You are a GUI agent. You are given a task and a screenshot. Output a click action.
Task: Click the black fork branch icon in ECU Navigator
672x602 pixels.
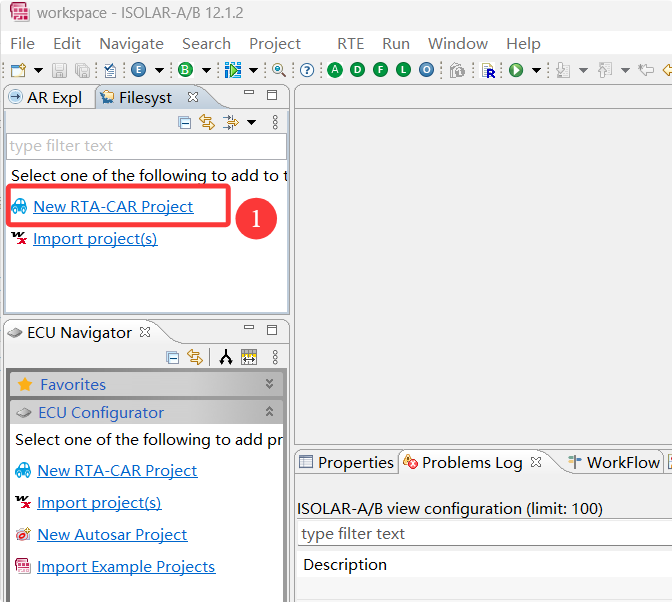pyautogui.click(x=226, y=357)
